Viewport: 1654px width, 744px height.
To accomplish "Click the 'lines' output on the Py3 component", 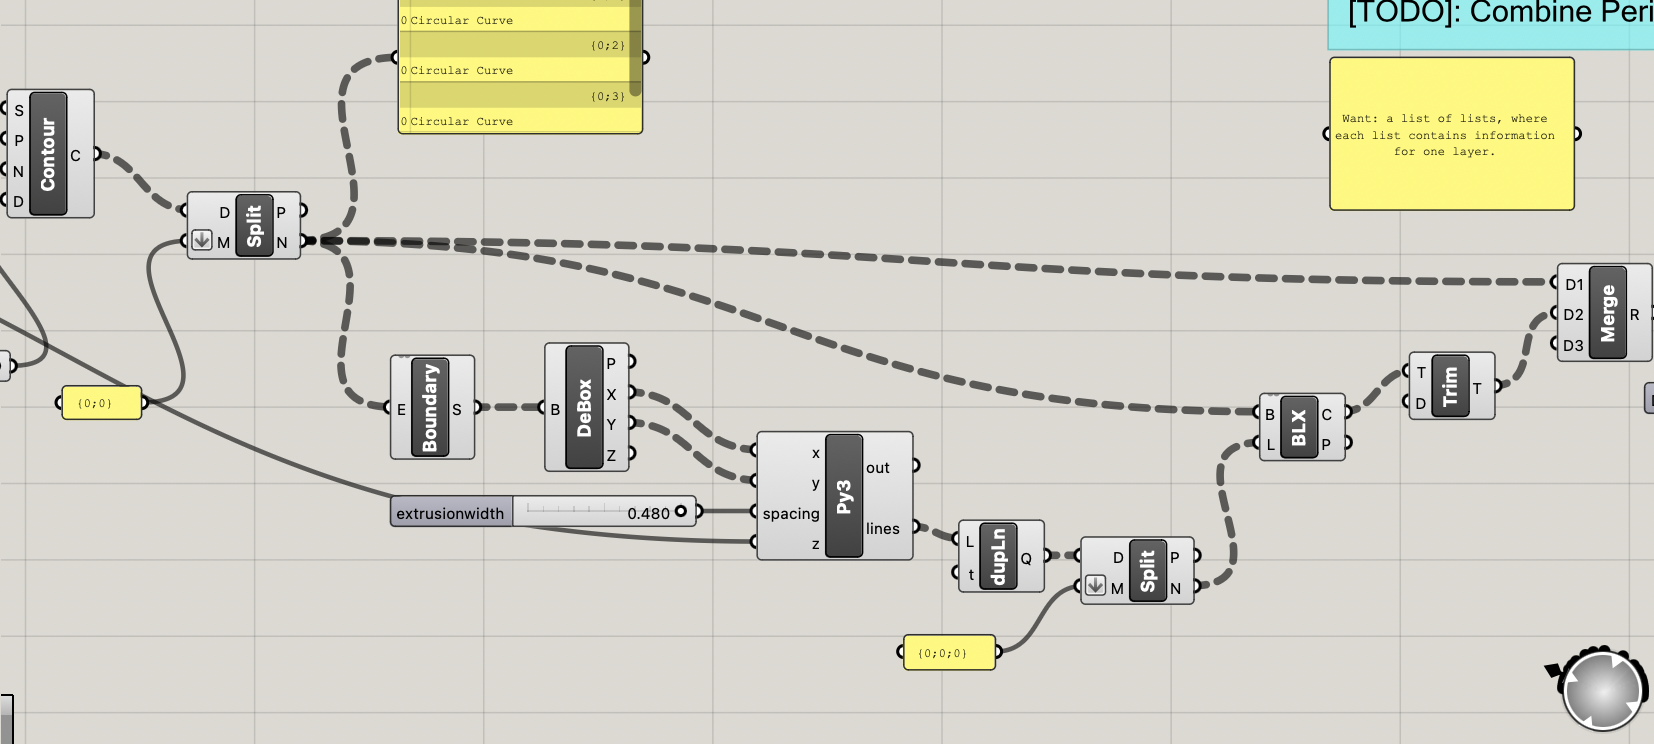I will pos(883,528).
